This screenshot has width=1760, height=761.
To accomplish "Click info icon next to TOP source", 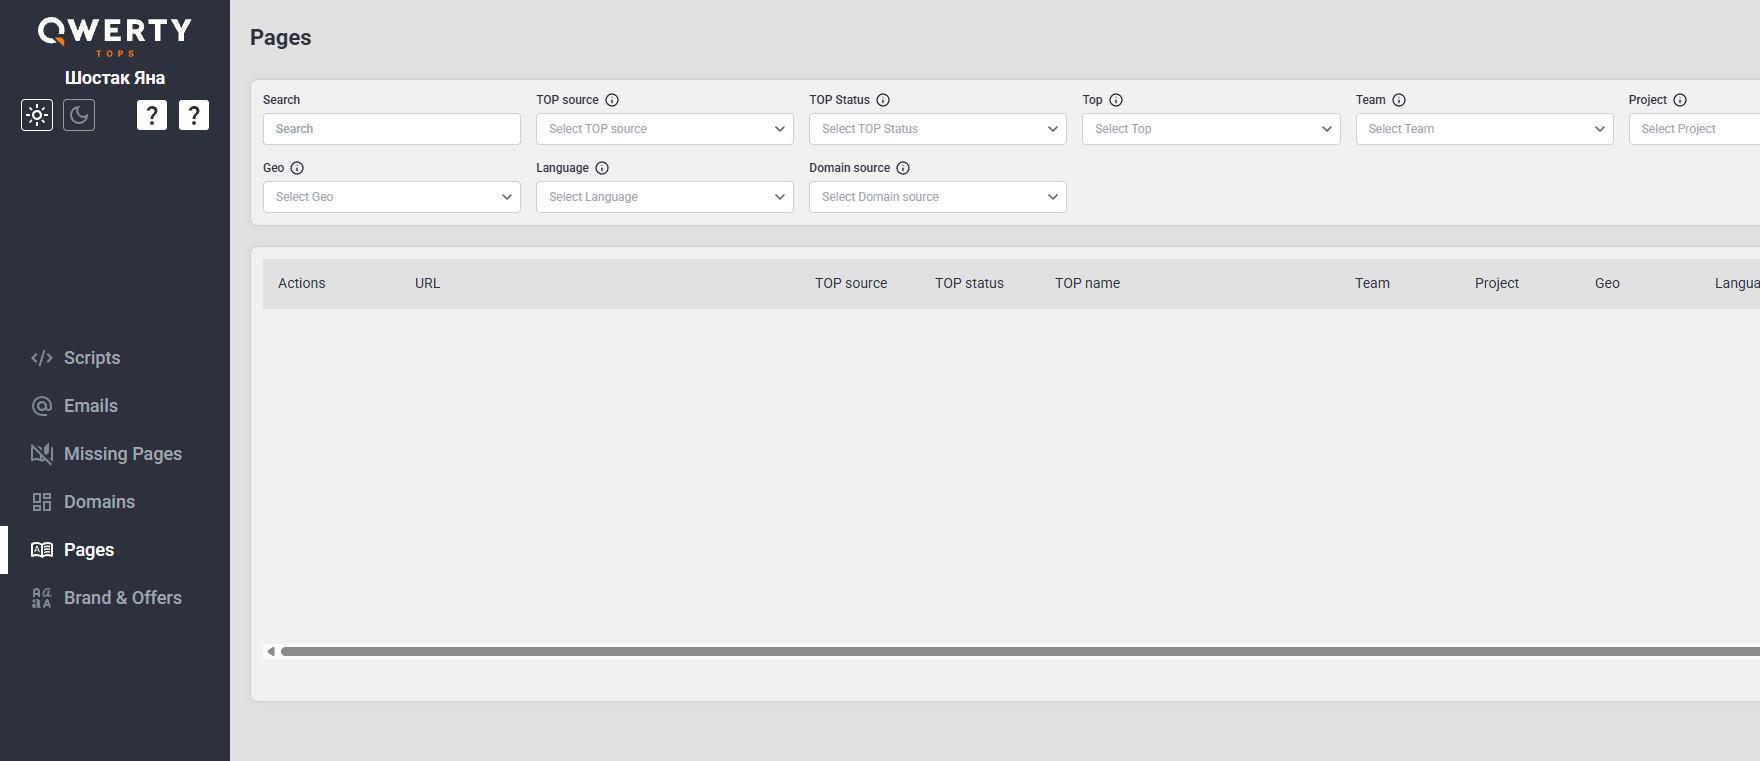I will click(612, 100).
